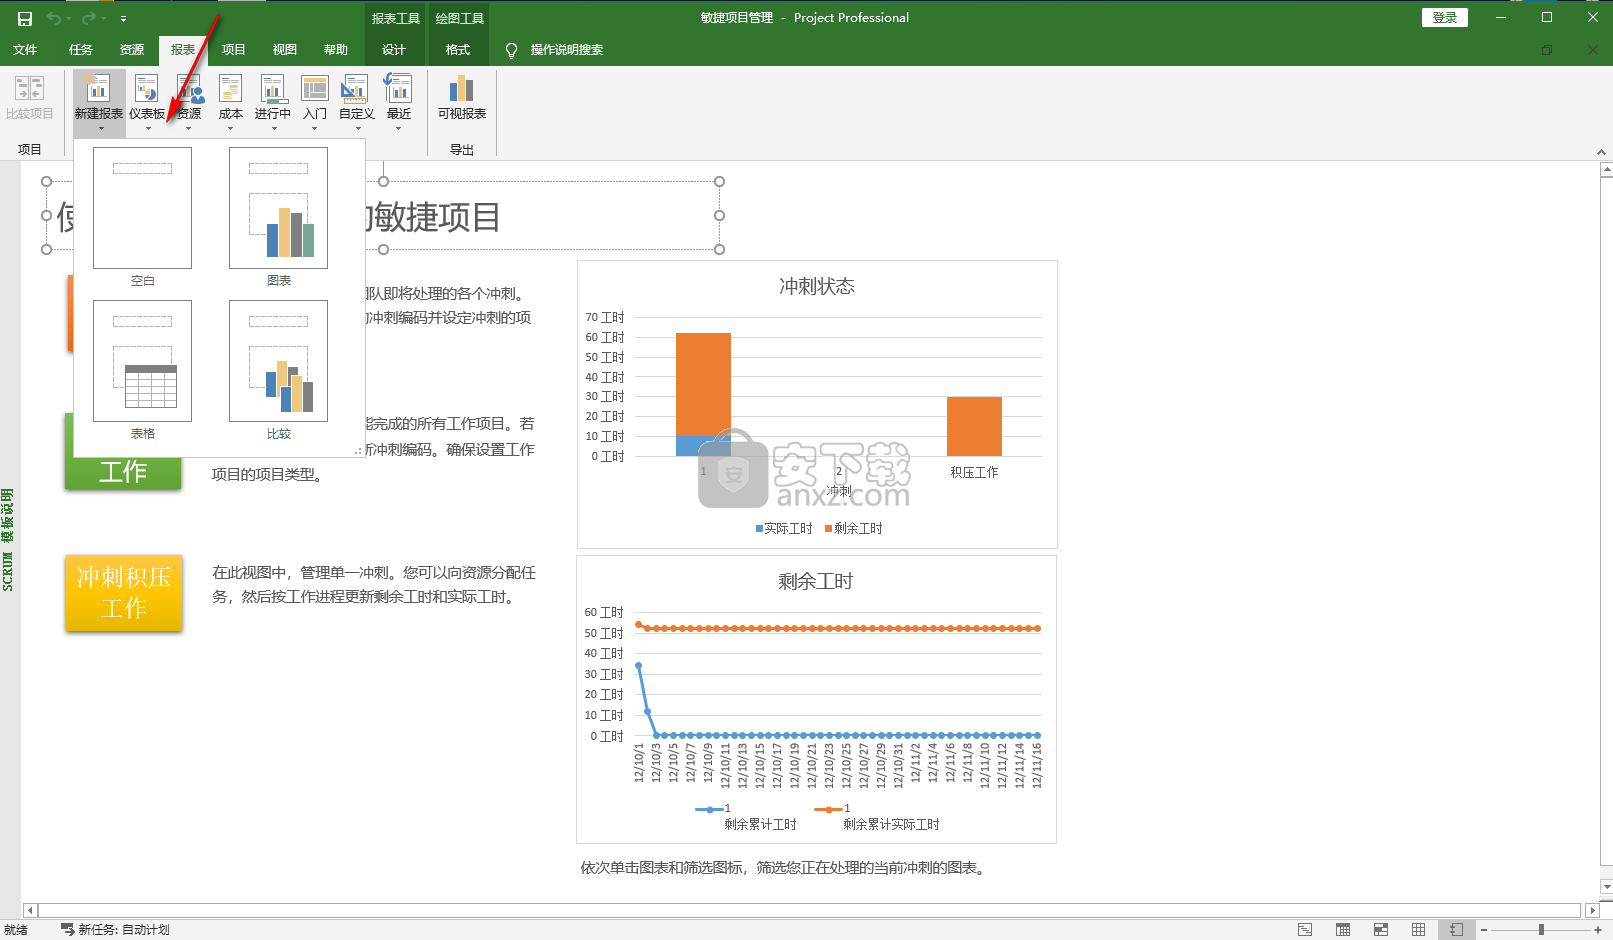Click the zoom slider handle in status bar
The height and width of the screenshot is (940, 1613).
coord(1541,930)
